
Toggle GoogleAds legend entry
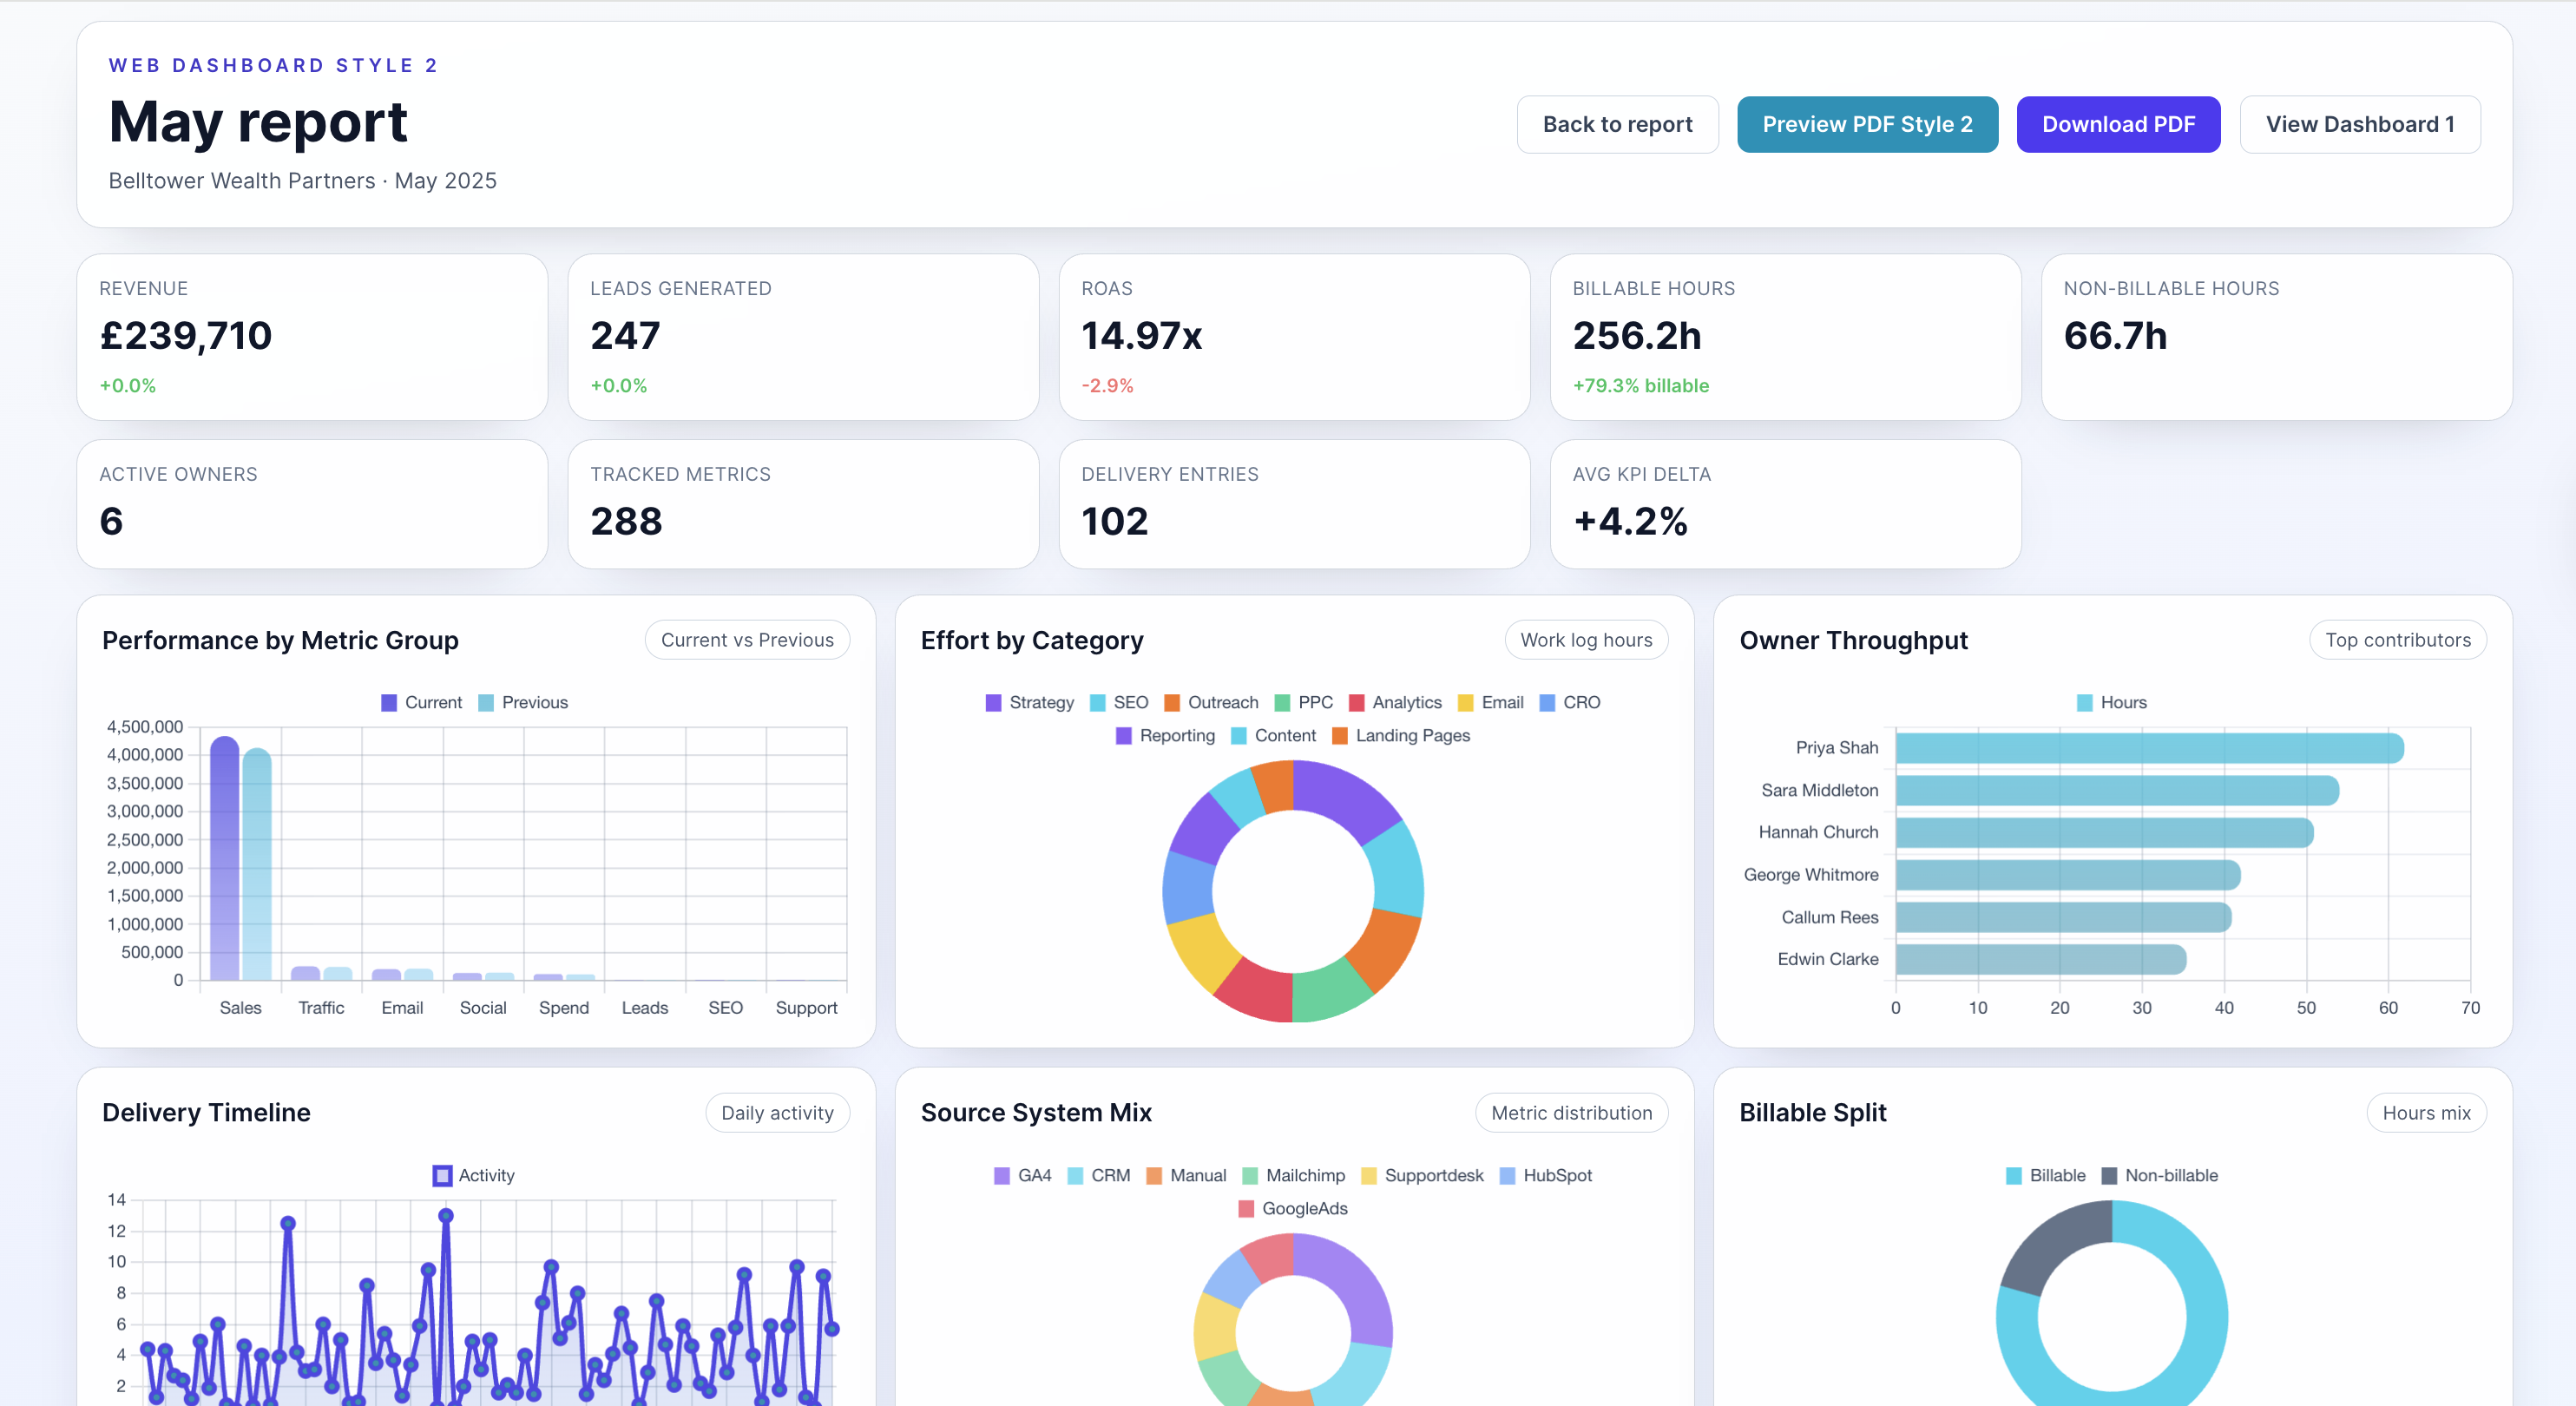pyautogui.click(x=1292, y=1208)
